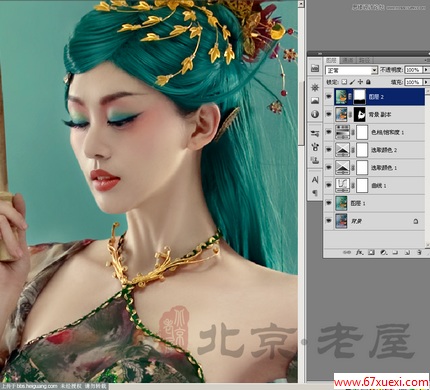Delete layer with the trash icon

coord(419,253)
